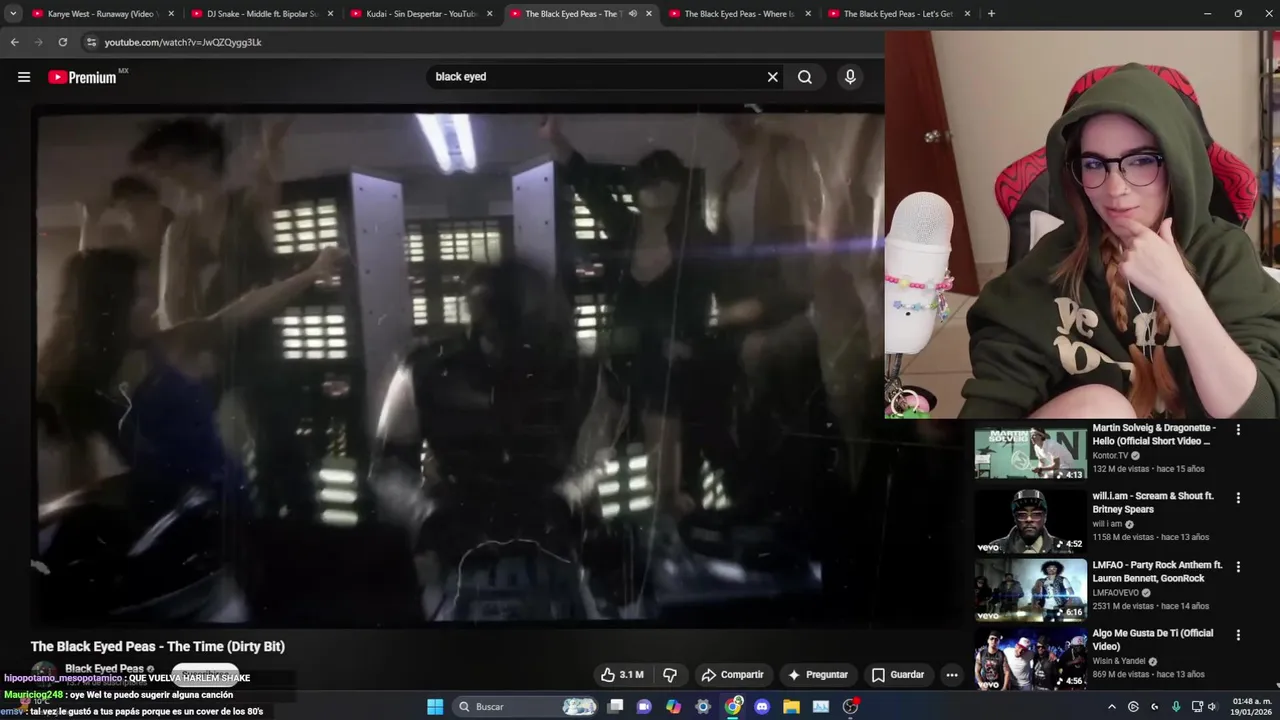Screen dimensions: 1280x720
Task: Close the Kudai - Sin Despertar tab
Action: pos(489,14)
